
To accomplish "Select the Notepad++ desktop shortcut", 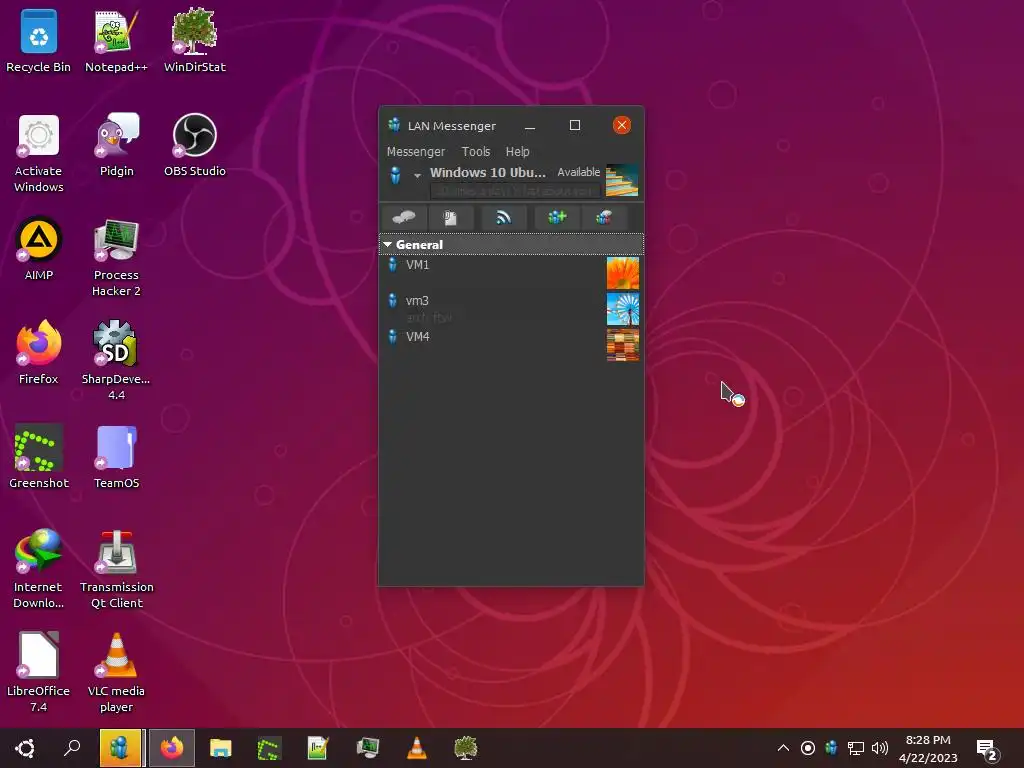I will [116, 41].
